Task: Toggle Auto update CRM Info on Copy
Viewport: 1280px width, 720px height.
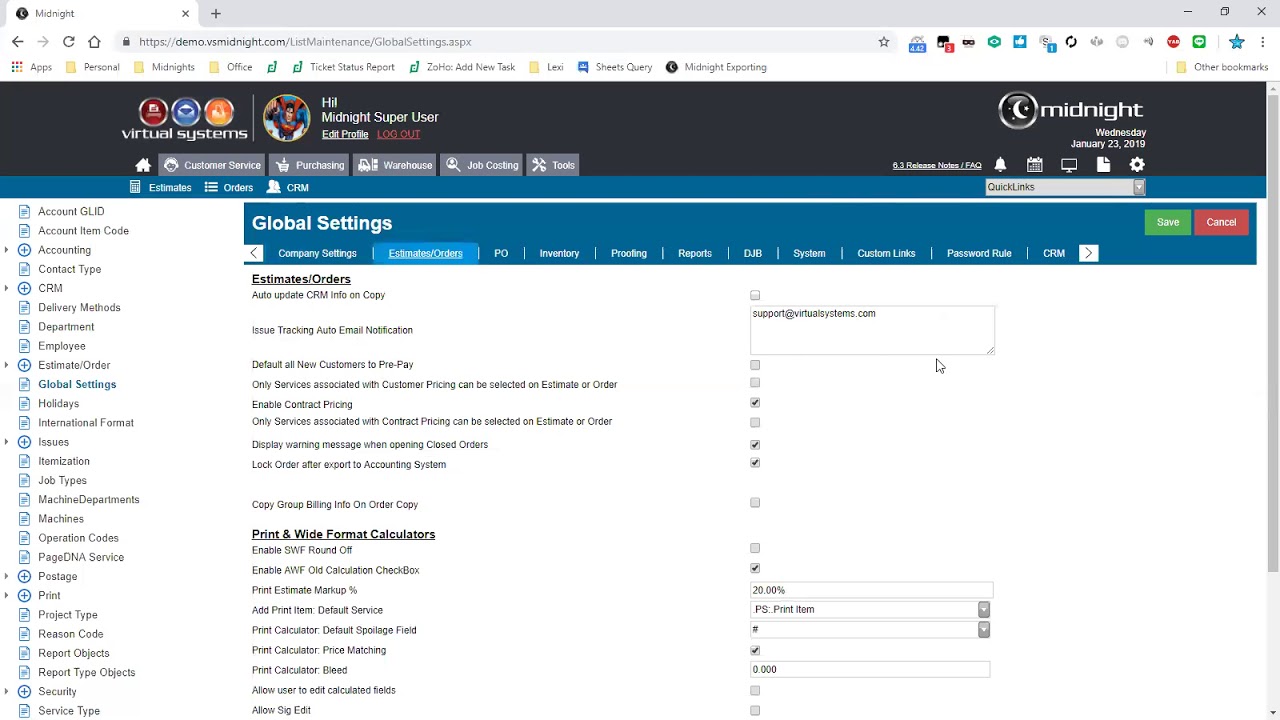Action: point(755,296)
